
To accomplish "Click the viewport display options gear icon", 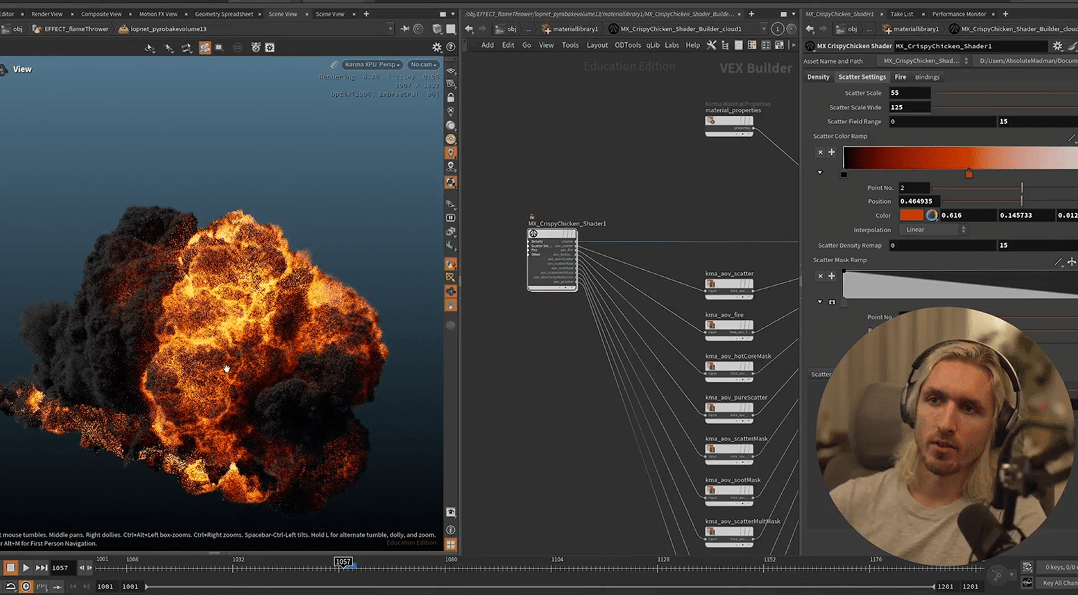I will pos(437,47).
